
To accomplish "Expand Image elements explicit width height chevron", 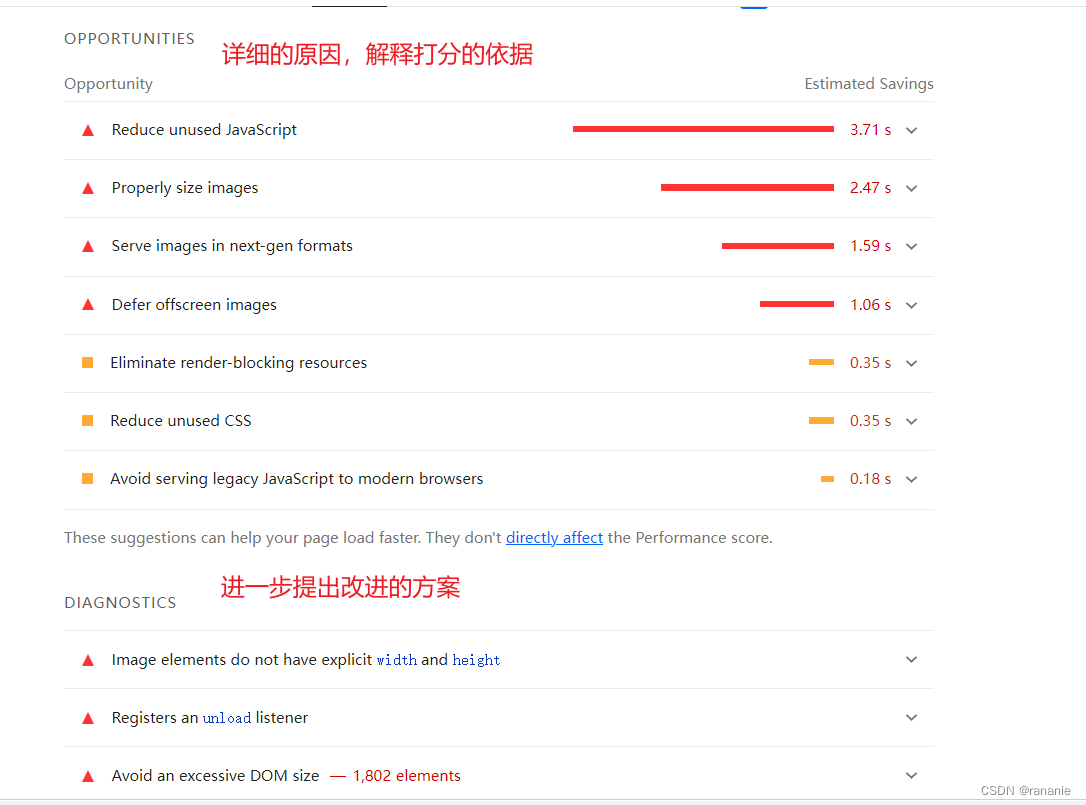I will 911,660.
